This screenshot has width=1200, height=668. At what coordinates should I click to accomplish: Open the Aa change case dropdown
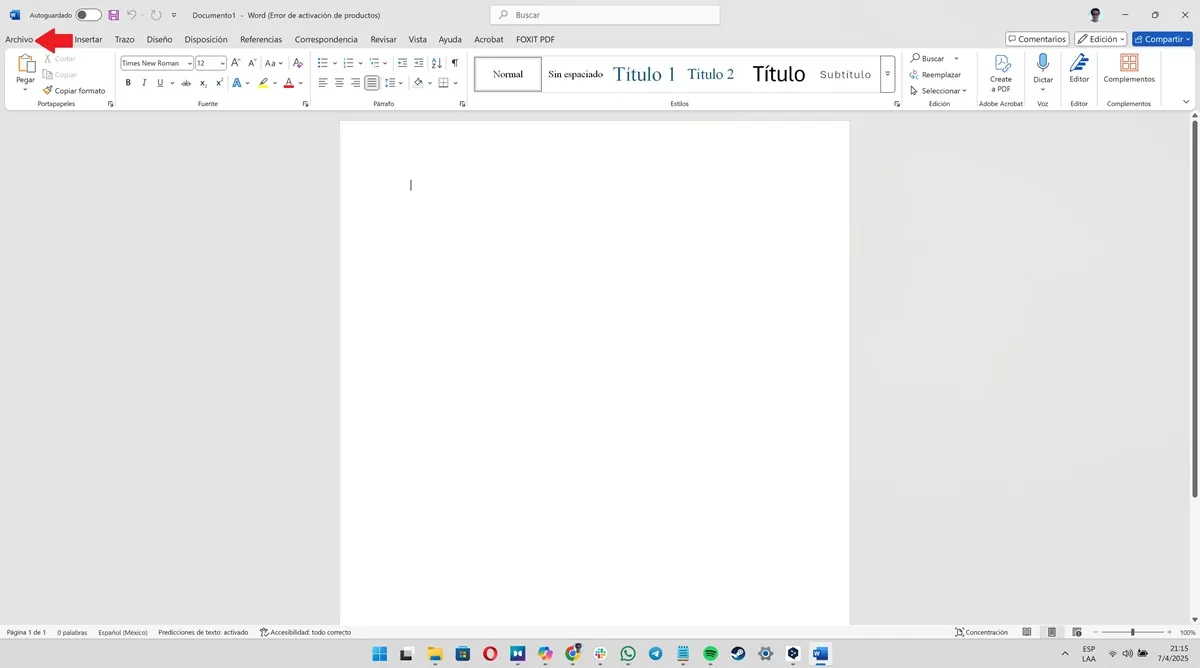pos(274,63)
